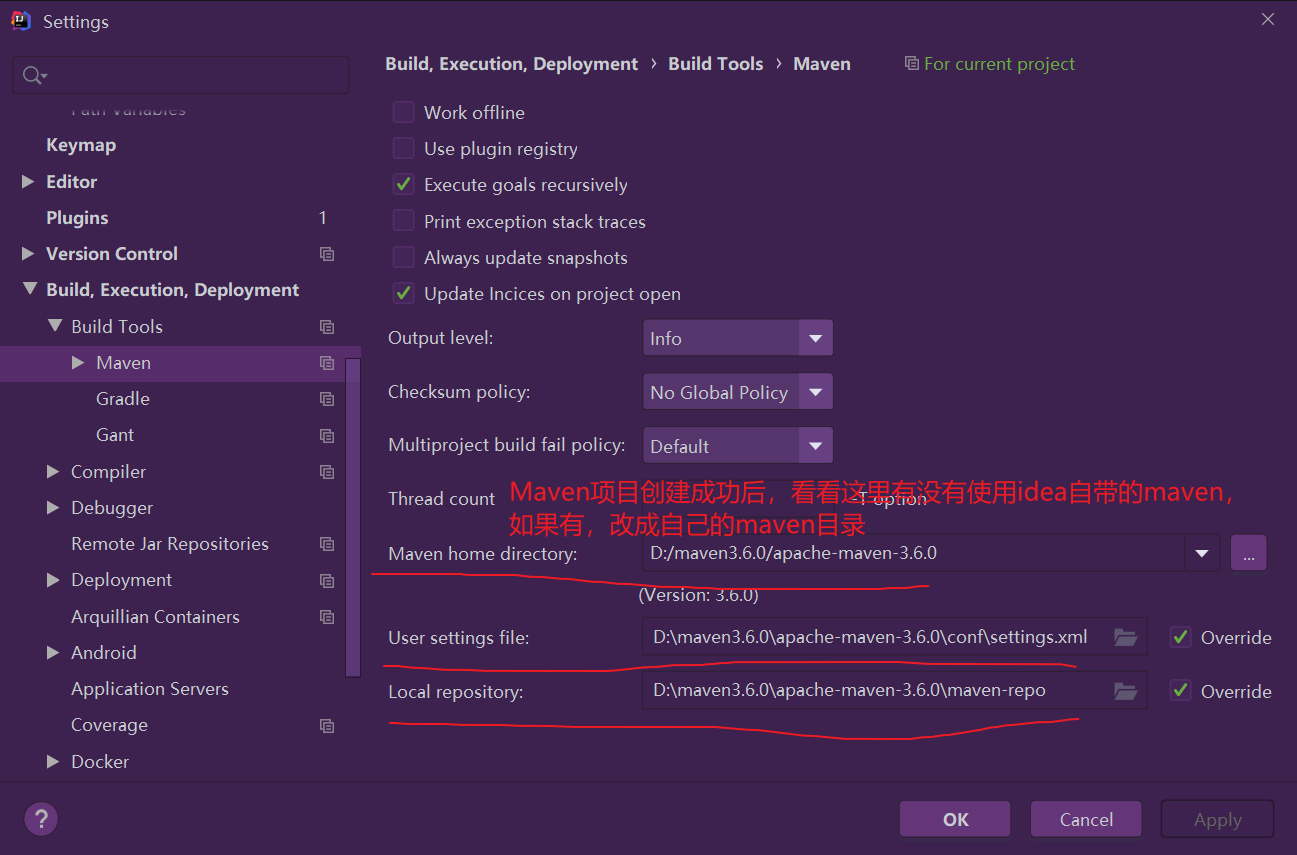Viewport: 1297px width, 855px height.
Task: Toggle Always update snapshots checkbox
Action: 403,257
